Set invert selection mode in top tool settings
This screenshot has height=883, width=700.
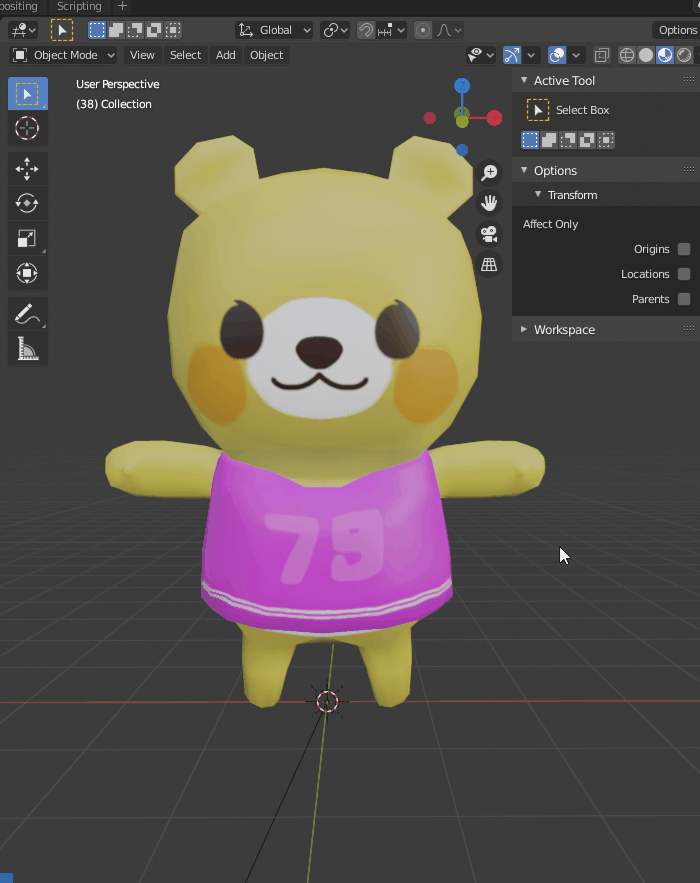pos(154,30)
